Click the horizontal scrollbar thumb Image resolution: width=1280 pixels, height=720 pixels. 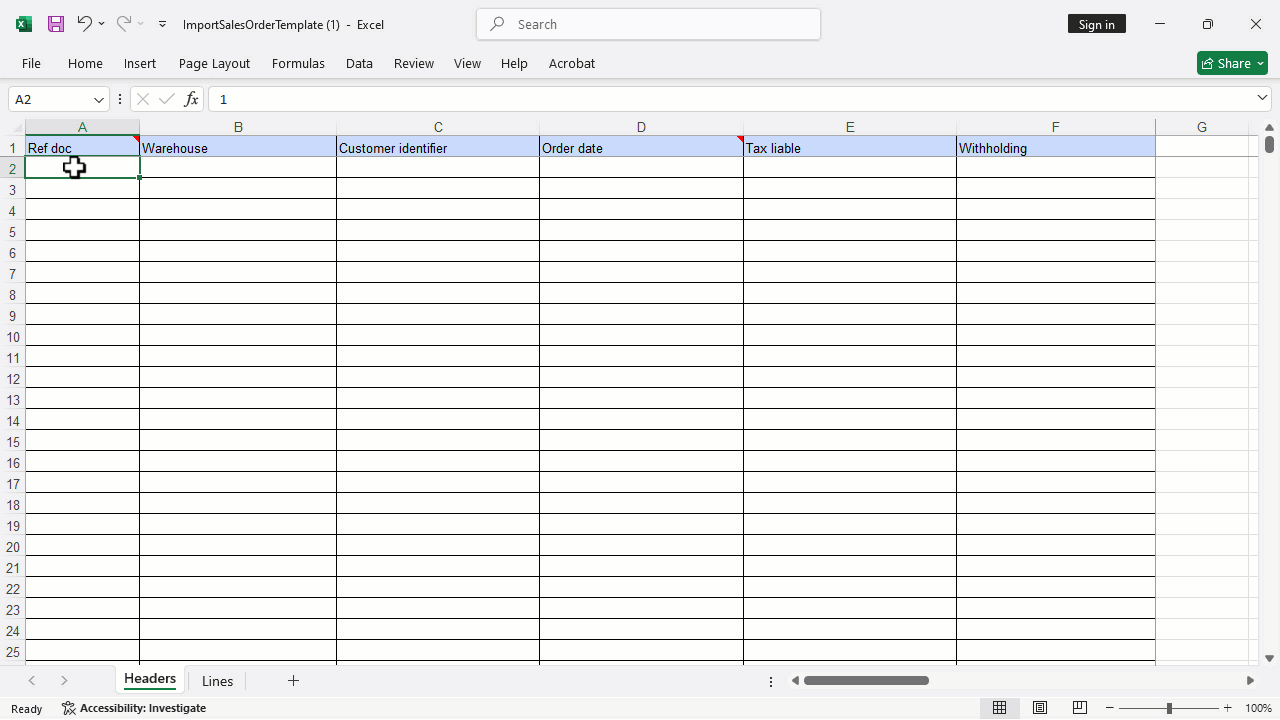(x=866, y=680)
